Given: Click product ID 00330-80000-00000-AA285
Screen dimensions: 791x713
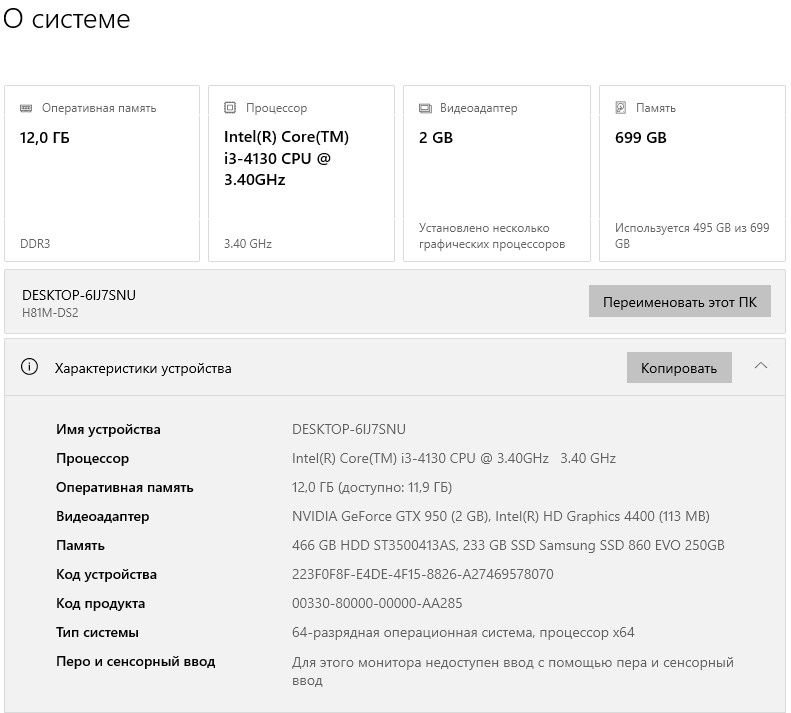Looking at the screenshot, I should pos(377,603).
